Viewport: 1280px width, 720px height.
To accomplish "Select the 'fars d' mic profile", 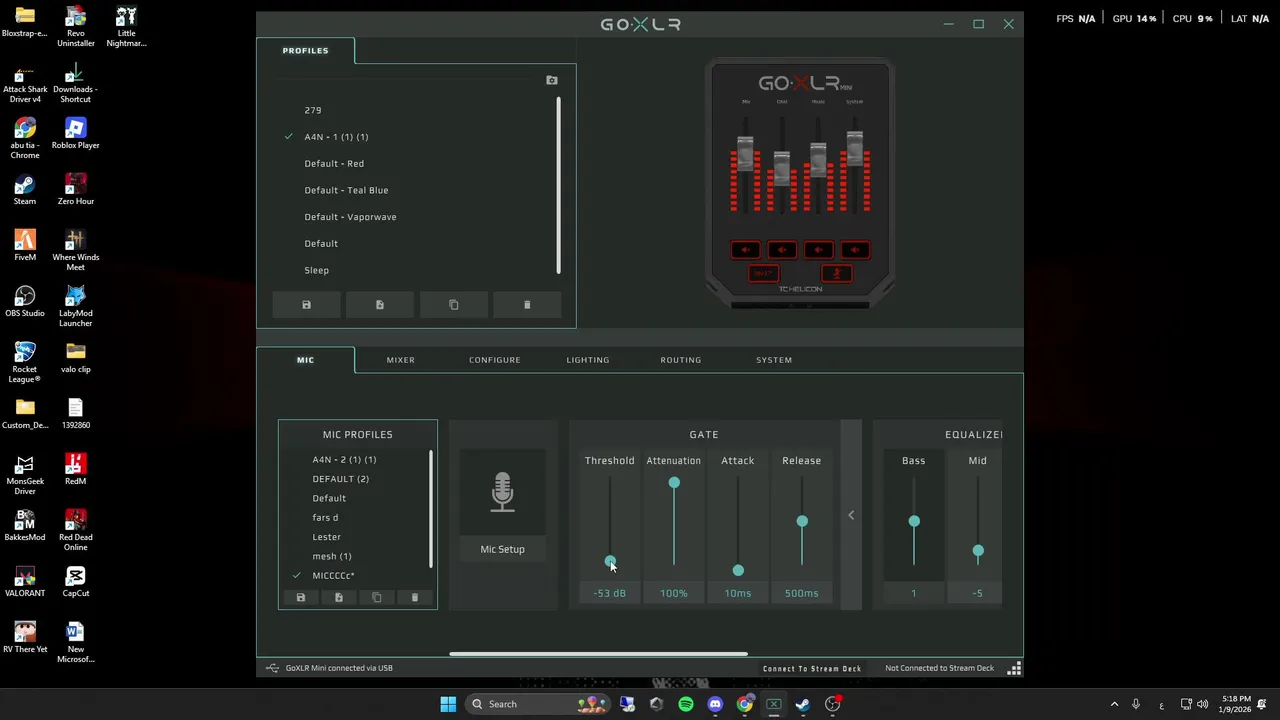I will [325, 518].
